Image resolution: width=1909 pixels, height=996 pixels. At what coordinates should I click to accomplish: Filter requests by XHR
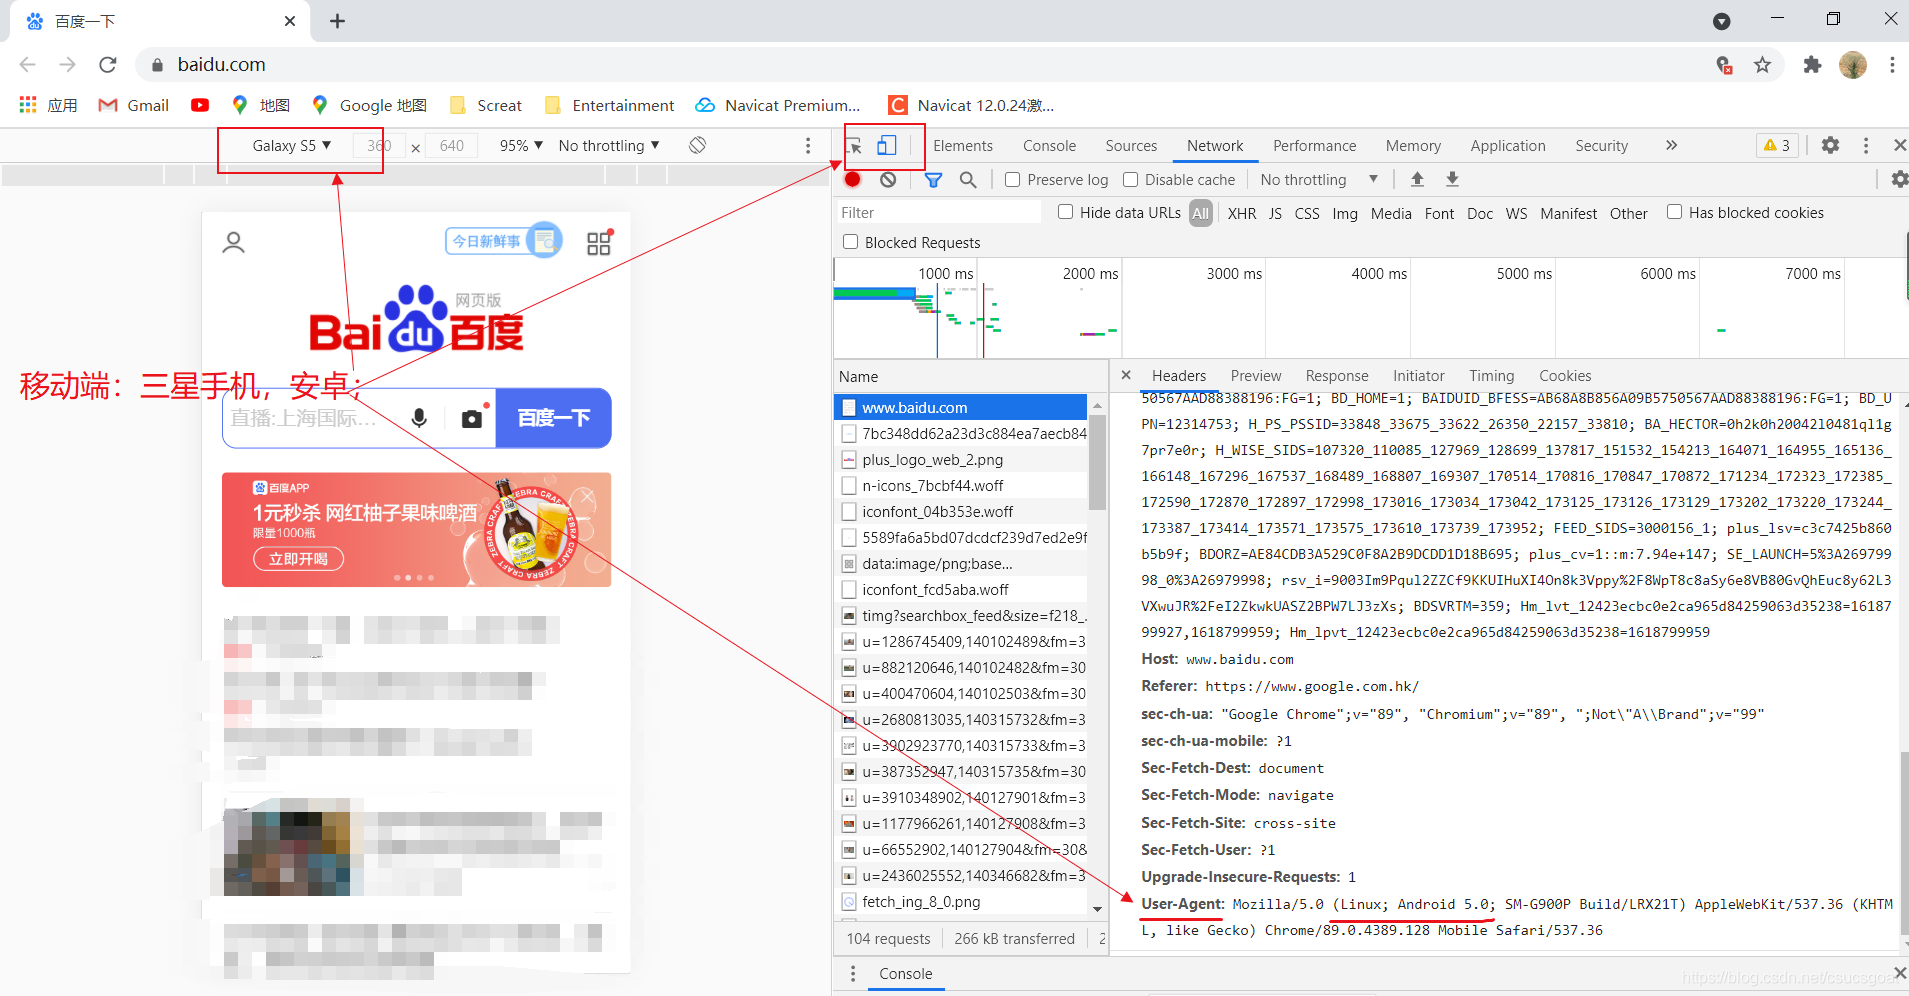pos(1242,213)
